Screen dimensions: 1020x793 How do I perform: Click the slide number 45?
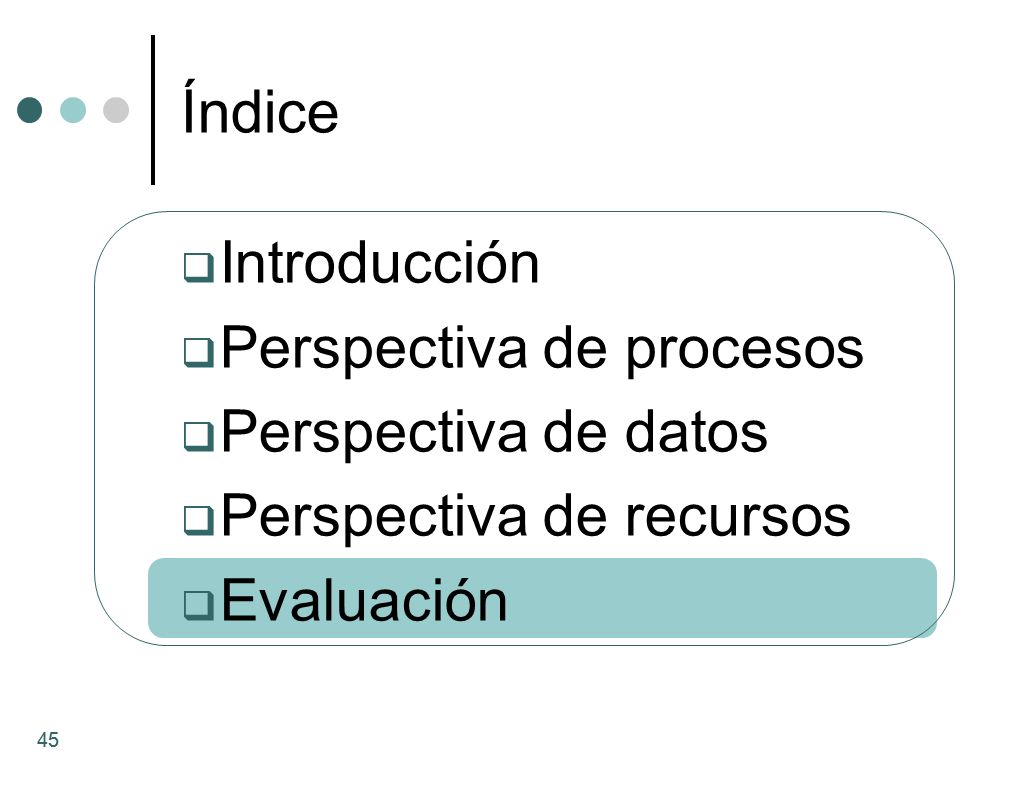pos(48,740)
